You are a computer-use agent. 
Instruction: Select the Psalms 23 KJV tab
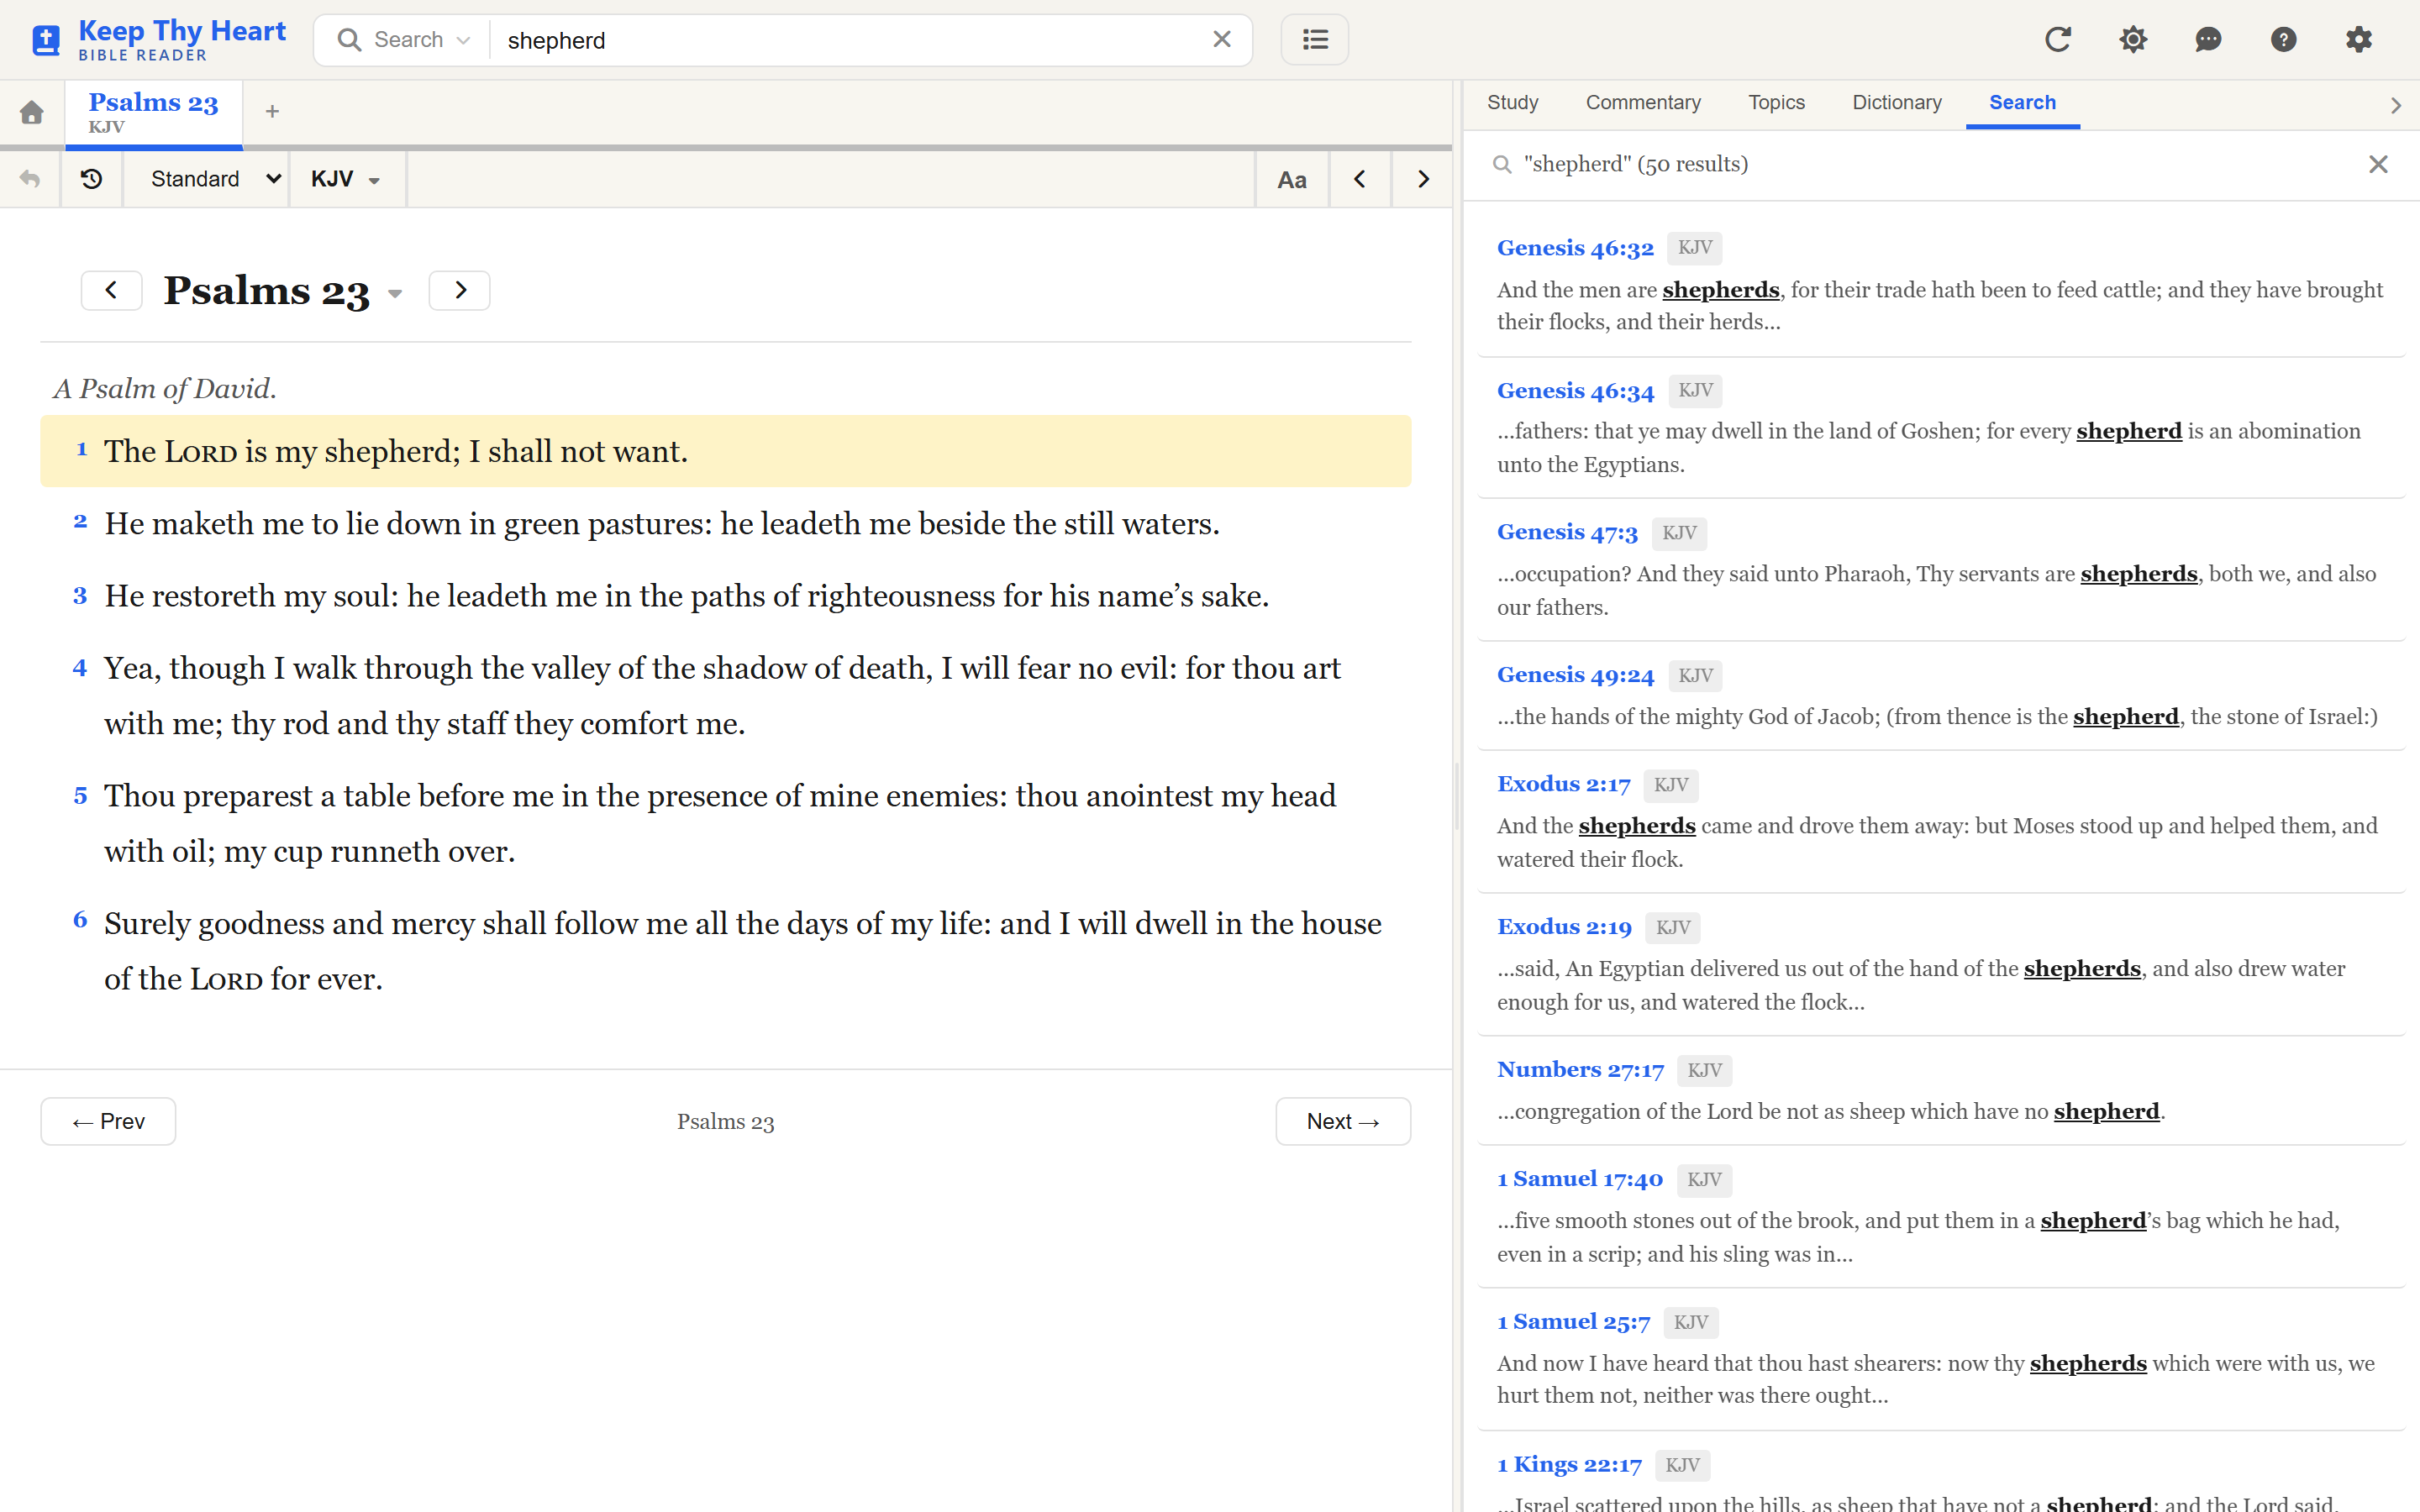click(x=153, y=113)
